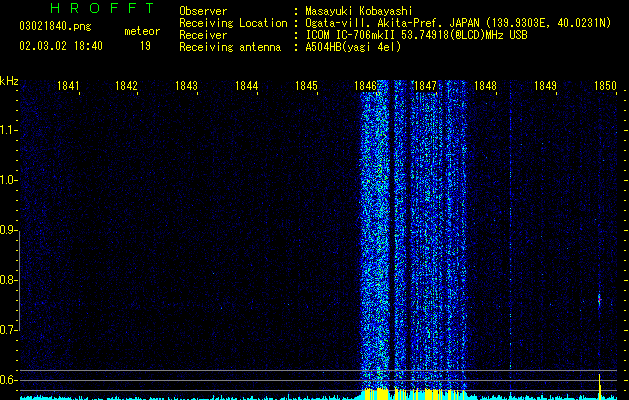Click the meteor label
The image size is (629, 400).
coord(142,31)
